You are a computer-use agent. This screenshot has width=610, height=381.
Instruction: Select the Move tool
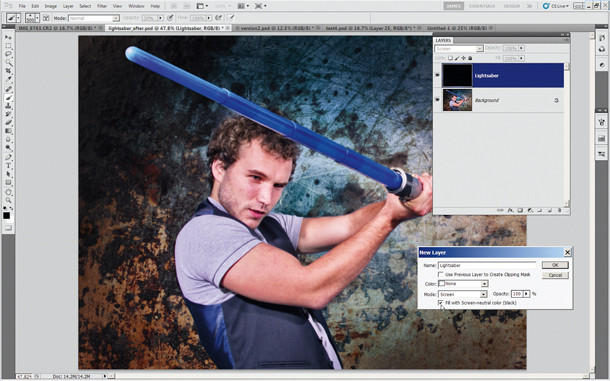8,37
